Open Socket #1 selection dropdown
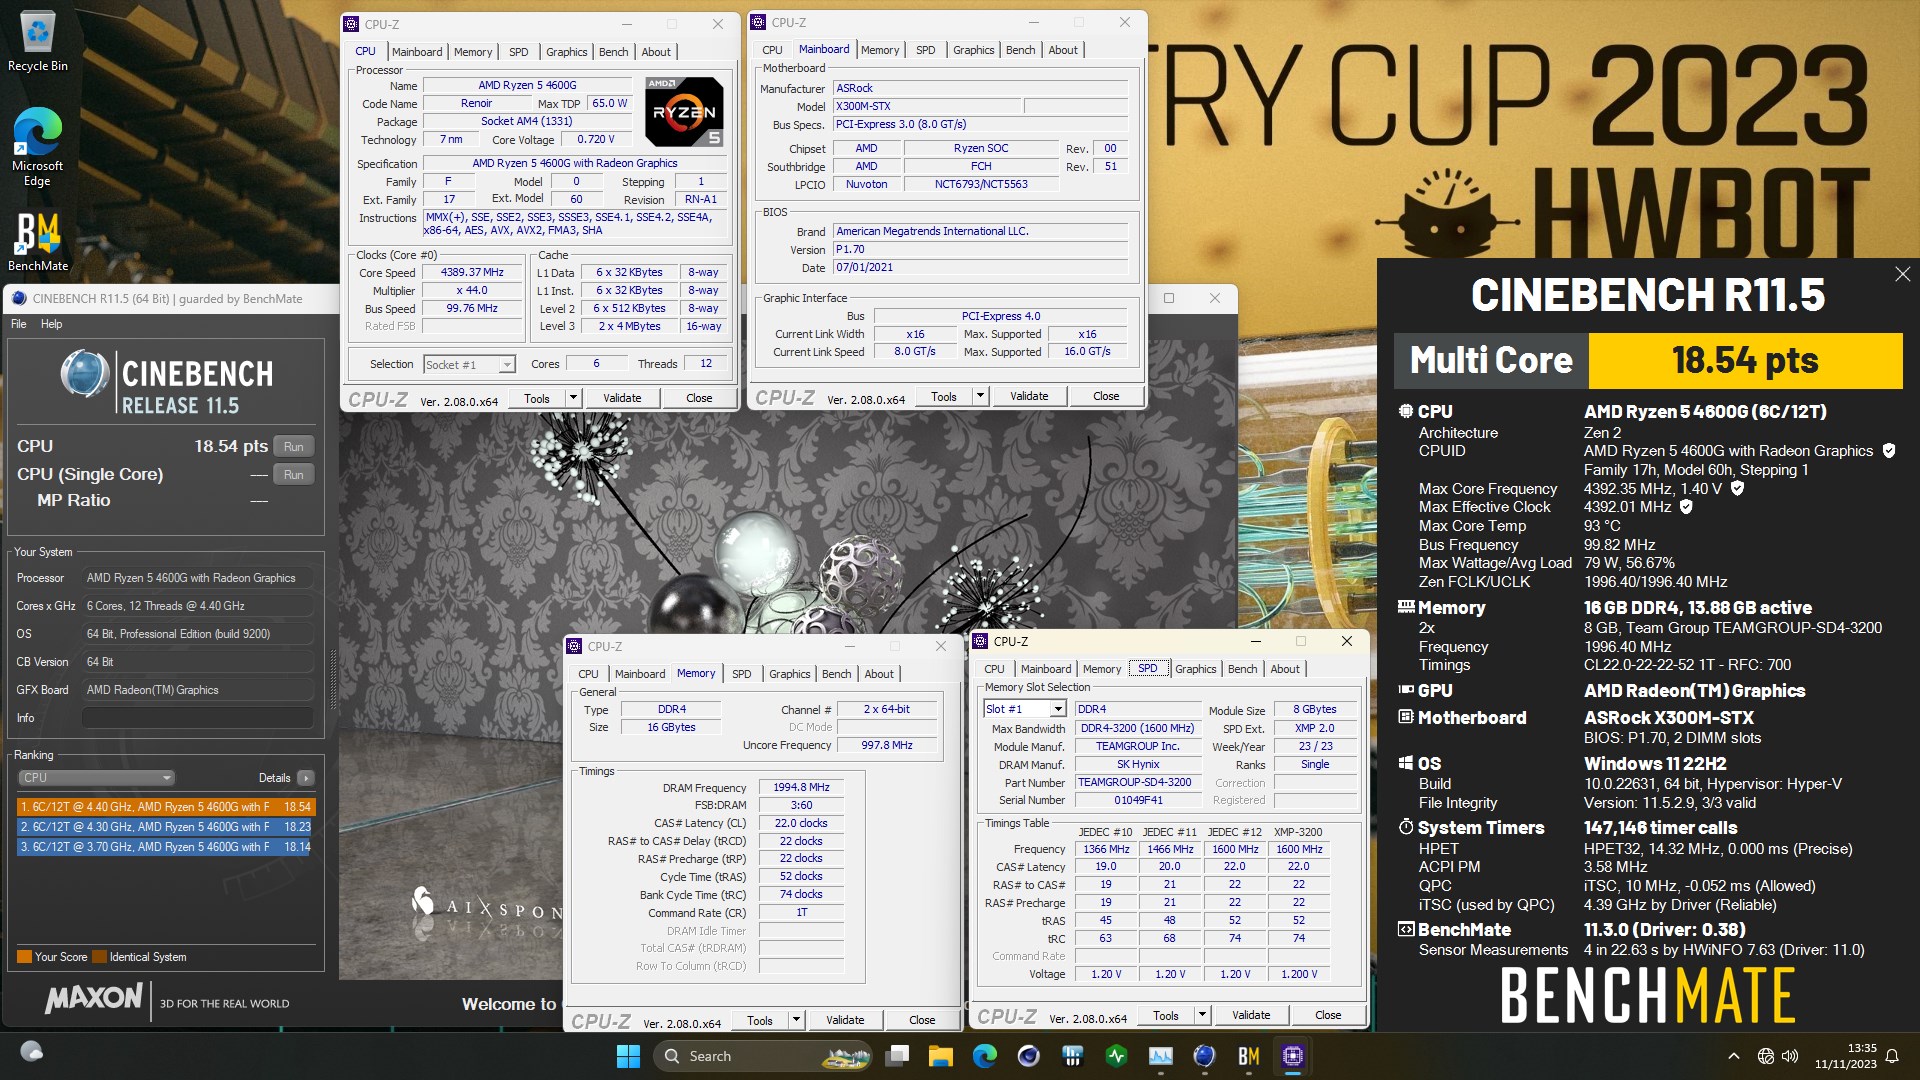The width and height of the screenshot is (1920, 1080). (x=469, y=365)
